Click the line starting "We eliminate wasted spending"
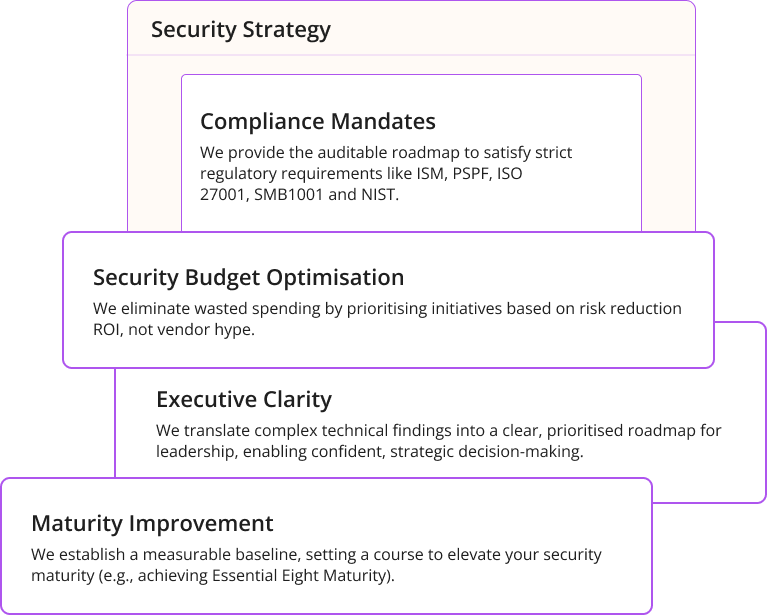The height and width of the screenshot is (615, 767). 387,309
